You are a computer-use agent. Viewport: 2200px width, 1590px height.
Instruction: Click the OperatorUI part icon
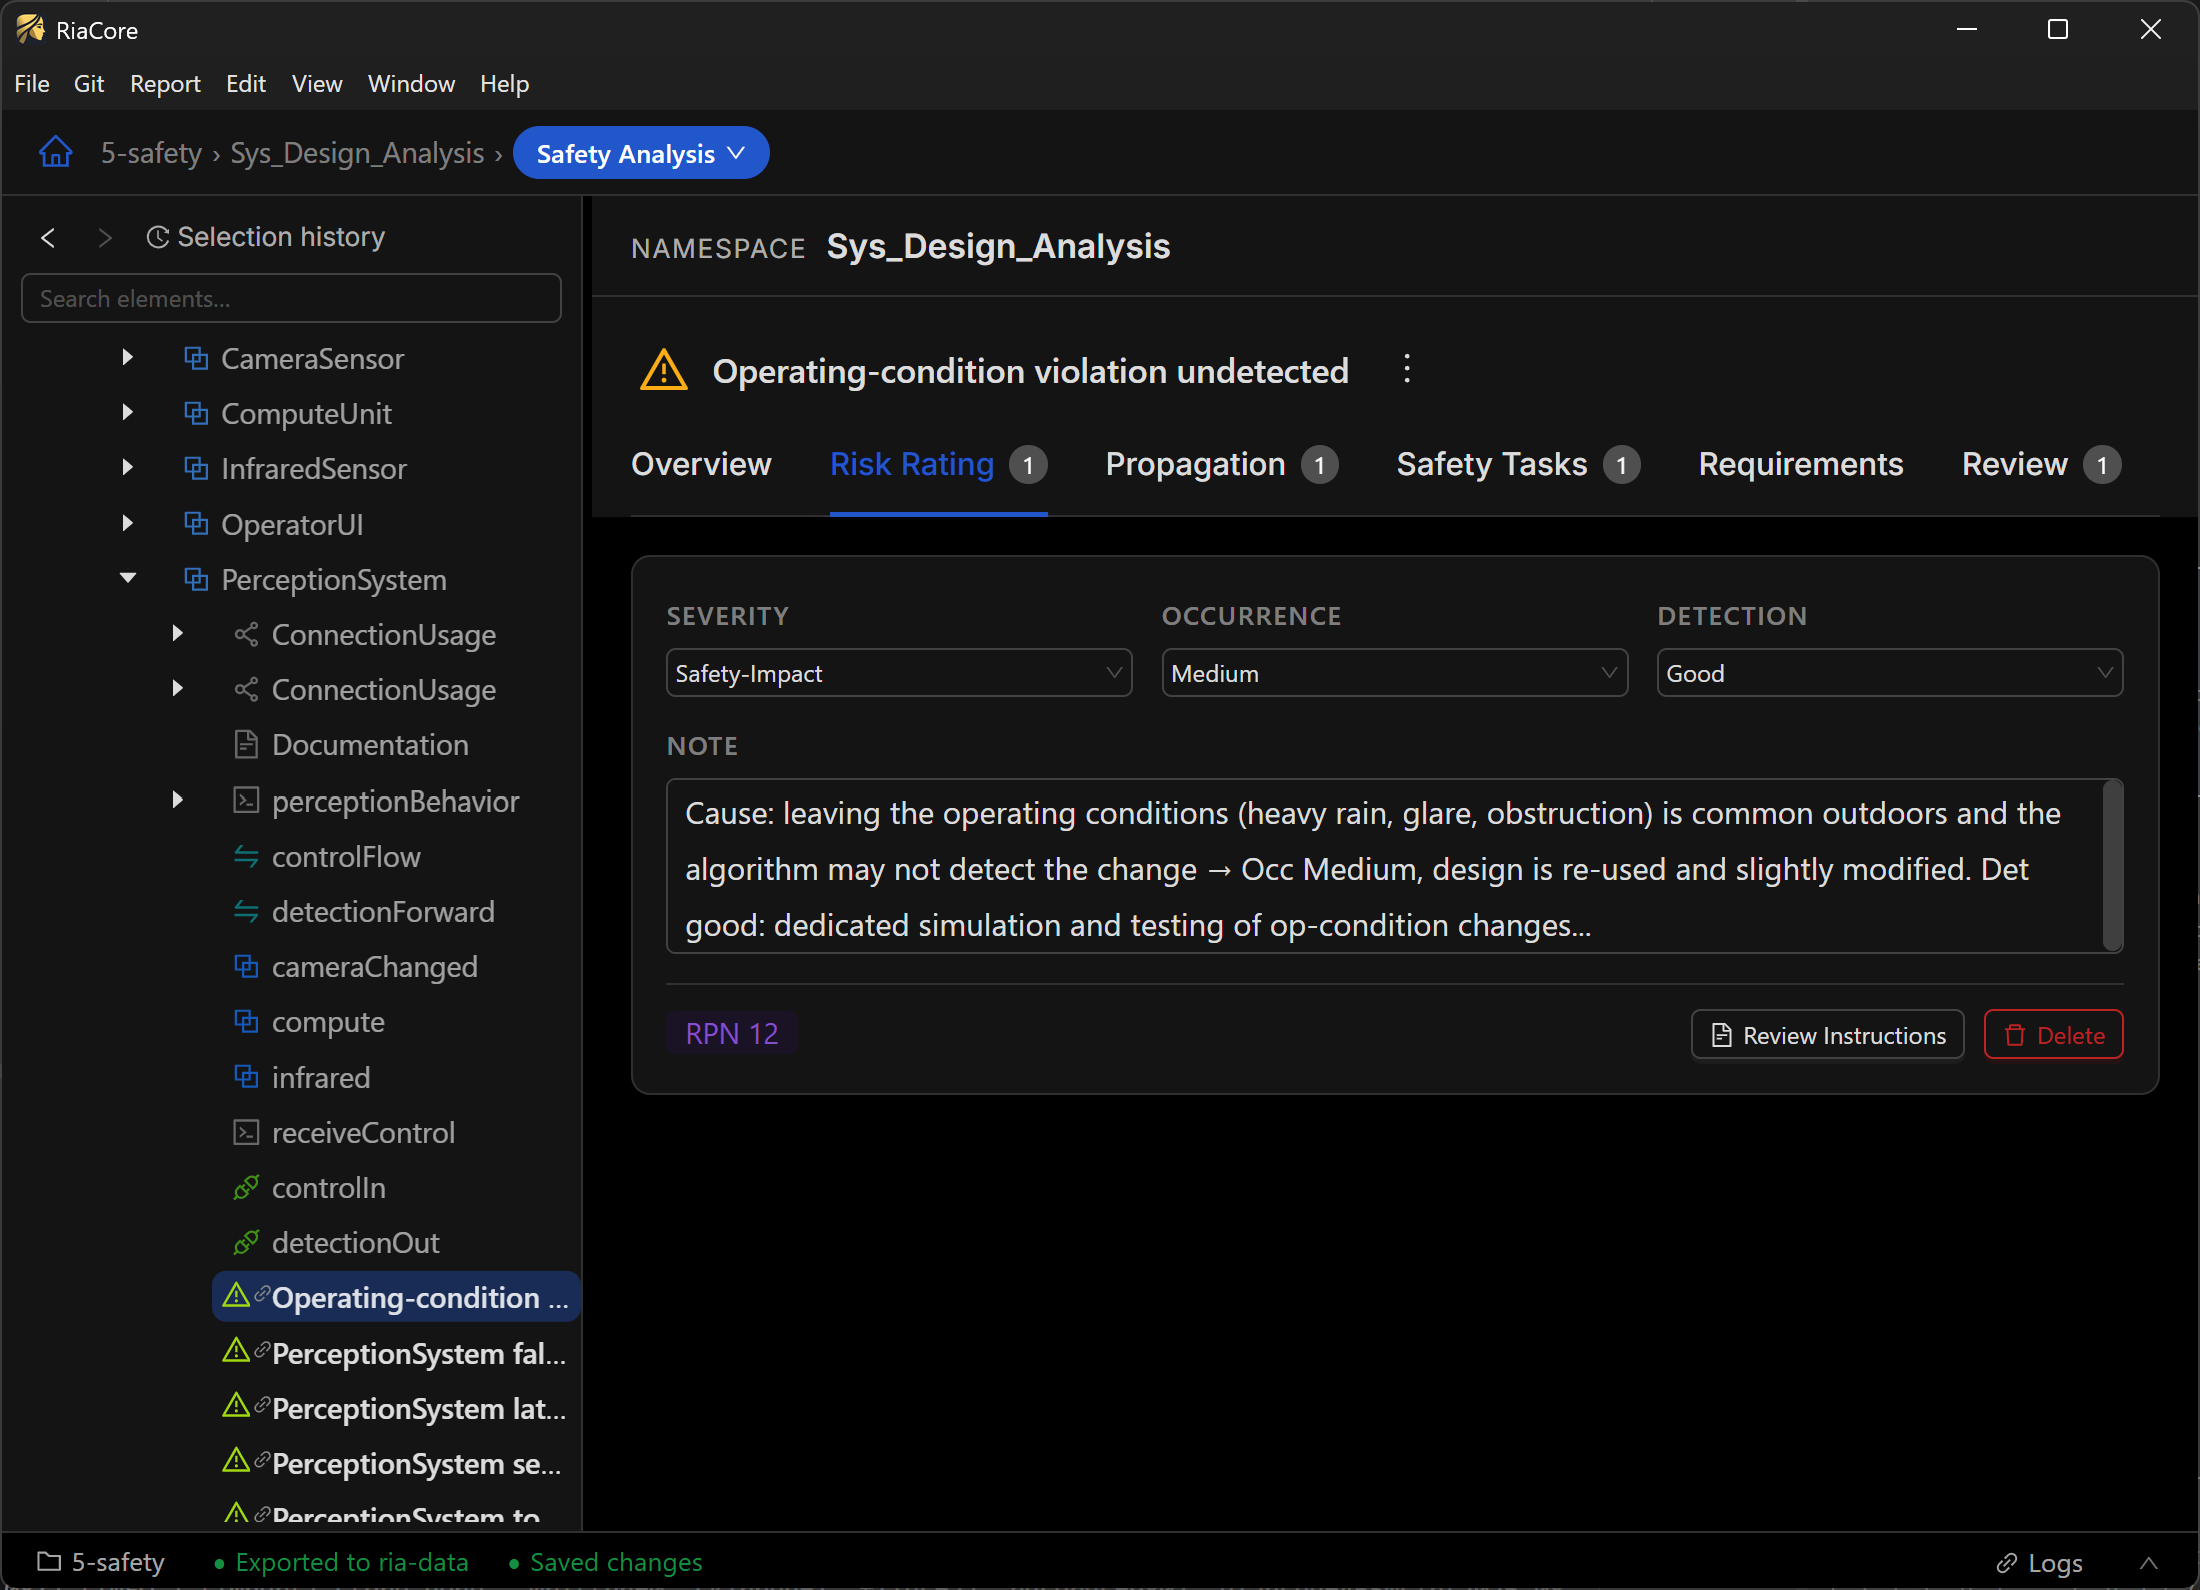click(x=196, y=524)
